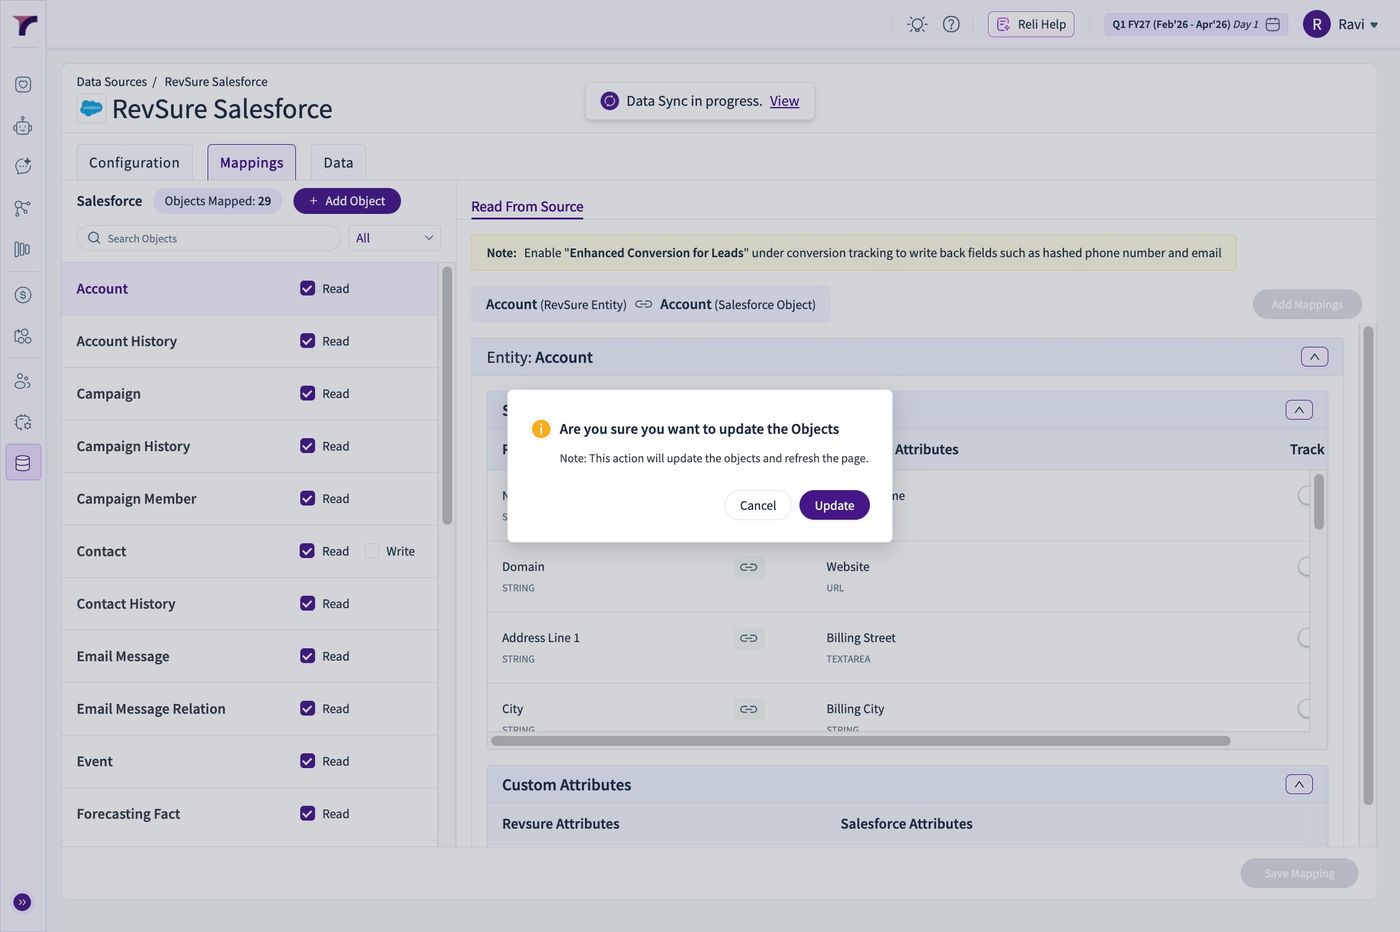Switch to the Configuration tab
The width and height of the screenshot is (1400, 932).
(x=134, y=163)
